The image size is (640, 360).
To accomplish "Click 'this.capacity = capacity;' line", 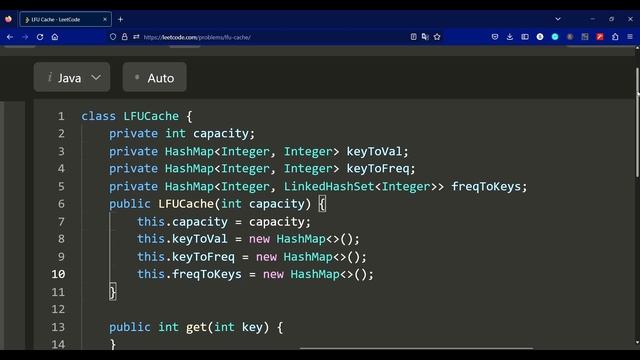I will click(224, 222).
